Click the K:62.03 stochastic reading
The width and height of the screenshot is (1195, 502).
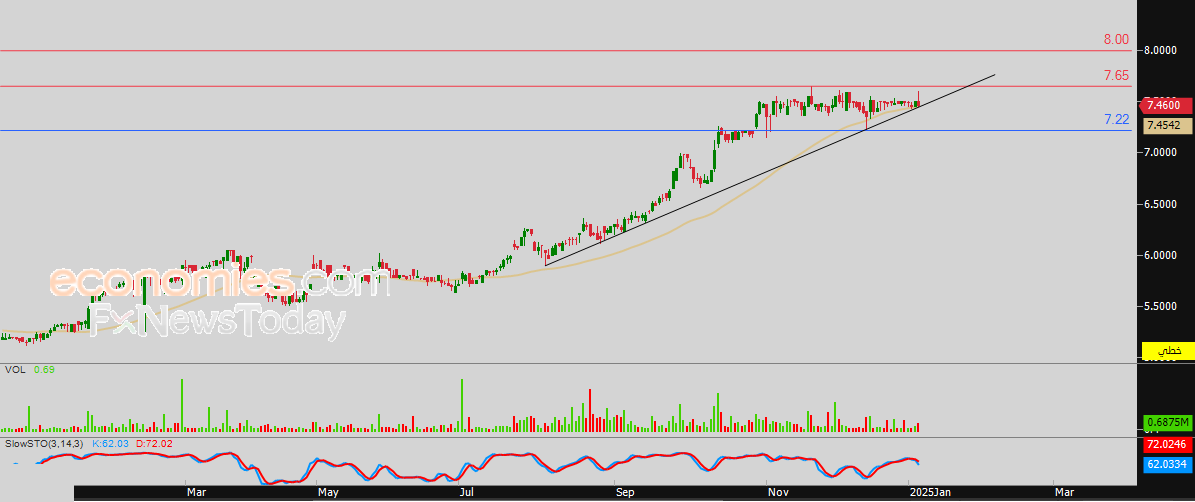[x=111, y=442]
